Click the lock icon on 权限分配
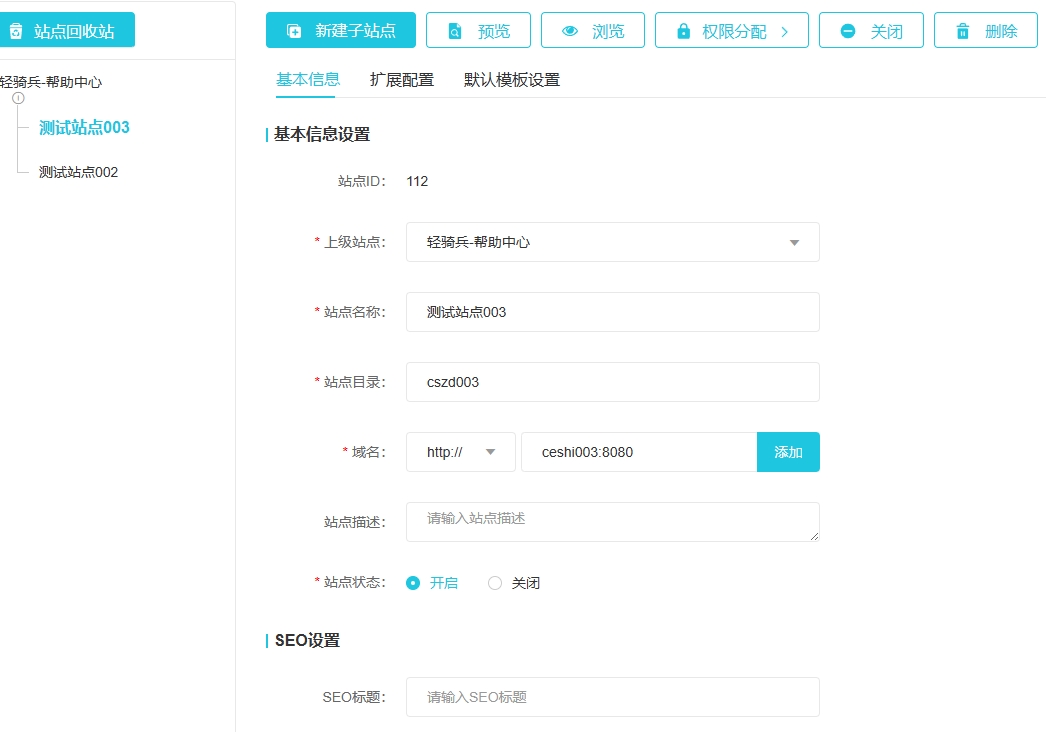Image resolution: width=1046 pixels, height=732 pixels. 683,31
